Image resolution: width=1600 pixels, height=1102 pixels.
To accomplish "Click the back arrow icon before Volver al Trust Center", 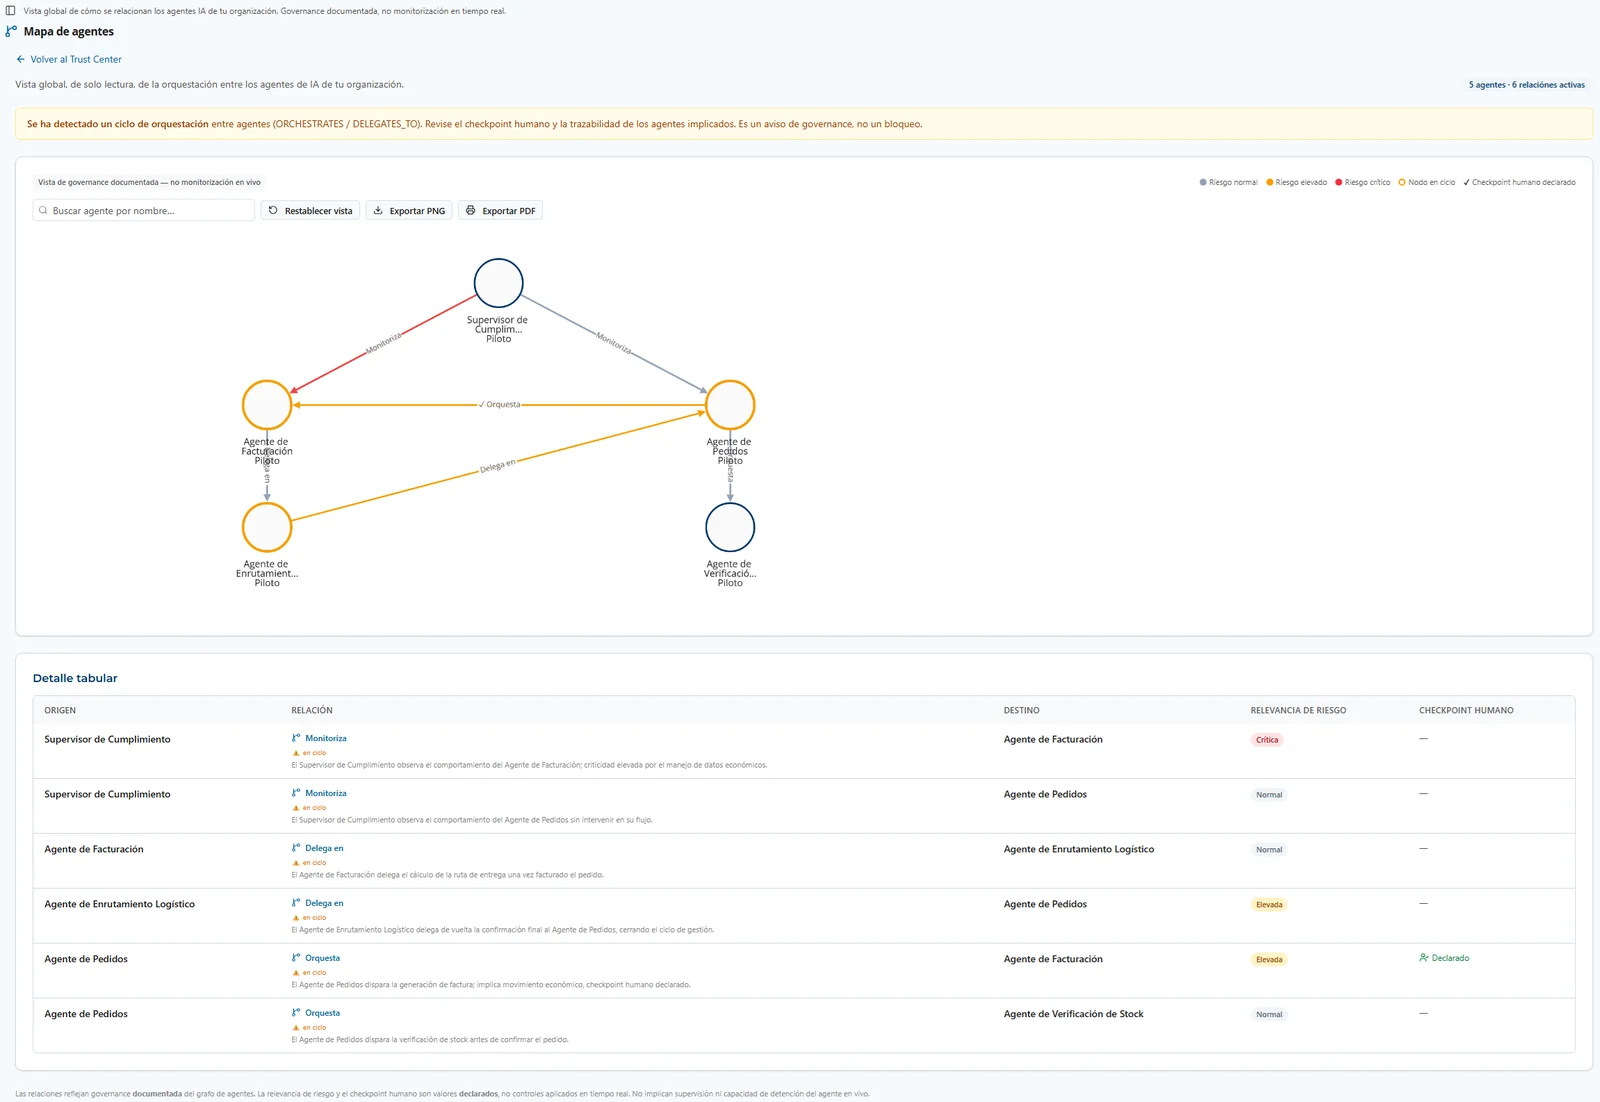I will (21, 60).
